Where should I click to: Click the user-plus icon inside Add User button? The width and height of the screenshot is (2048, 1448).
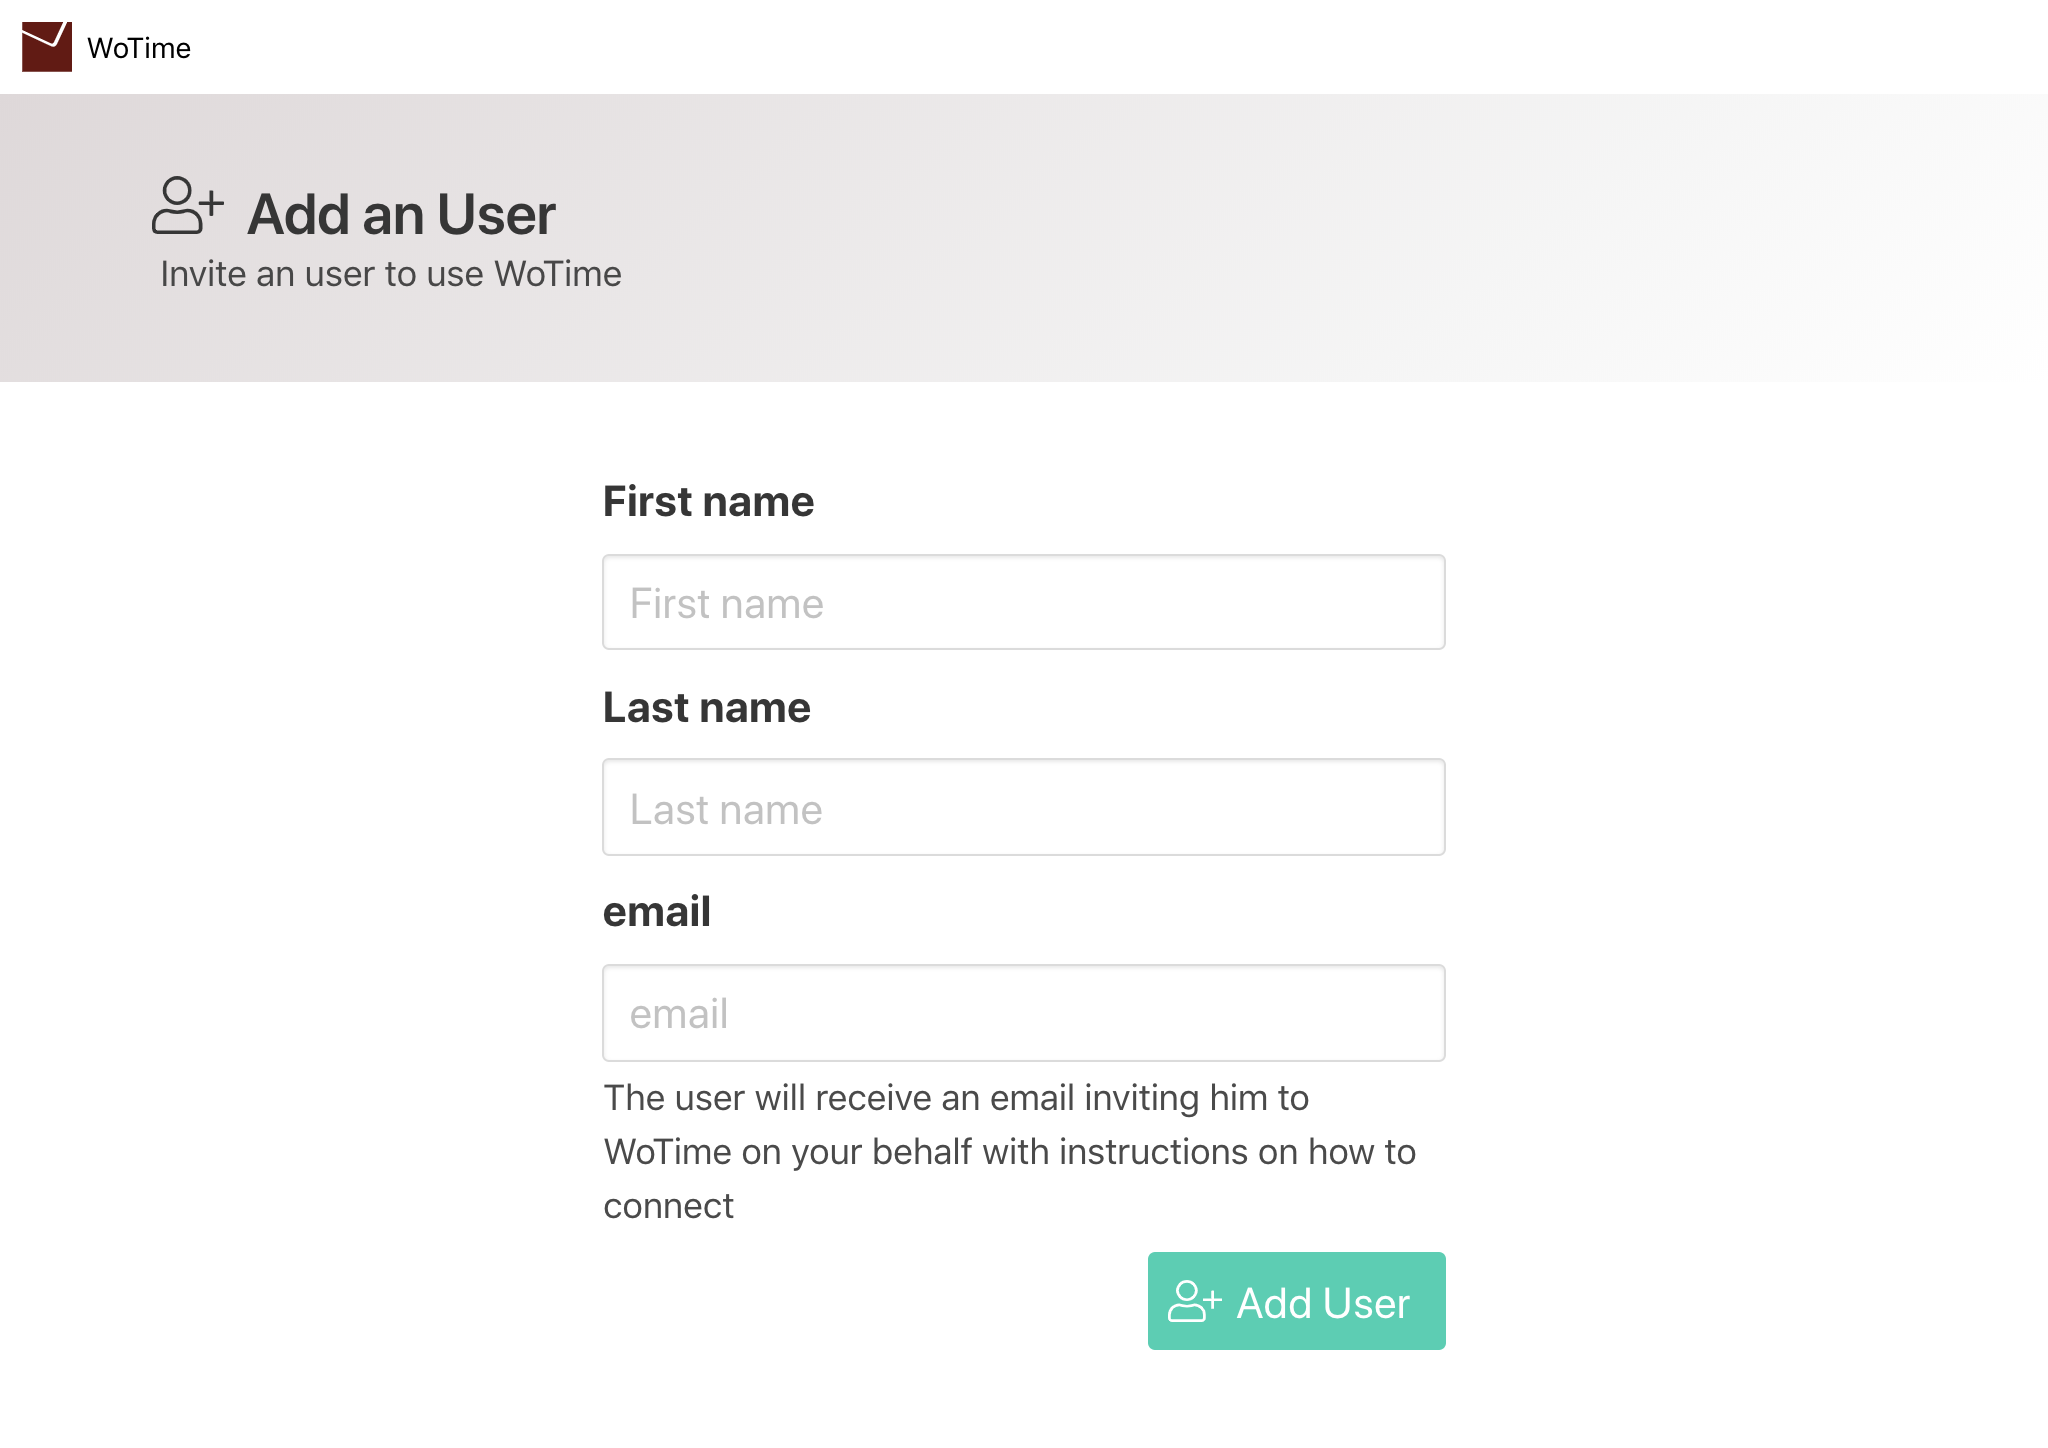click(1195, 1302)
